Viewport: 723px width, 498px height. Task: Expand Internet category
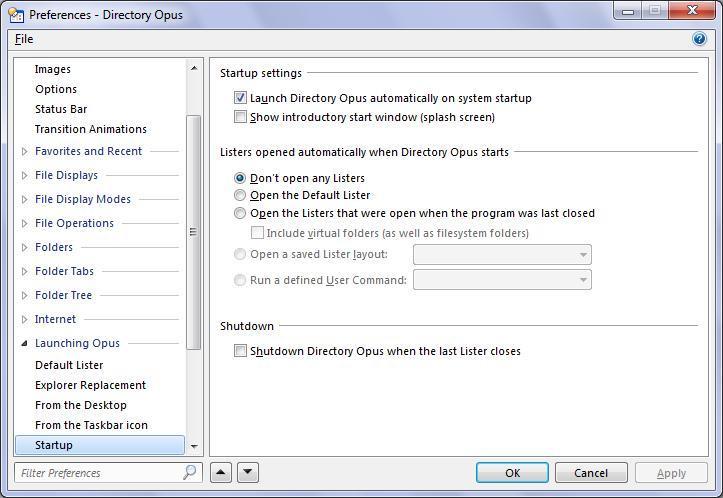pos(24,319)
